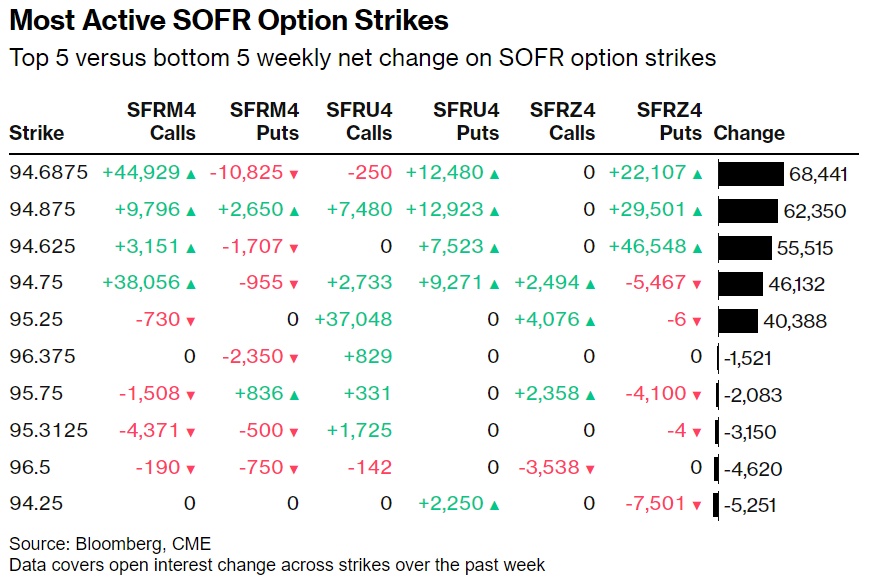Select the green up arrow next to +46,548

tap(697, 248)
